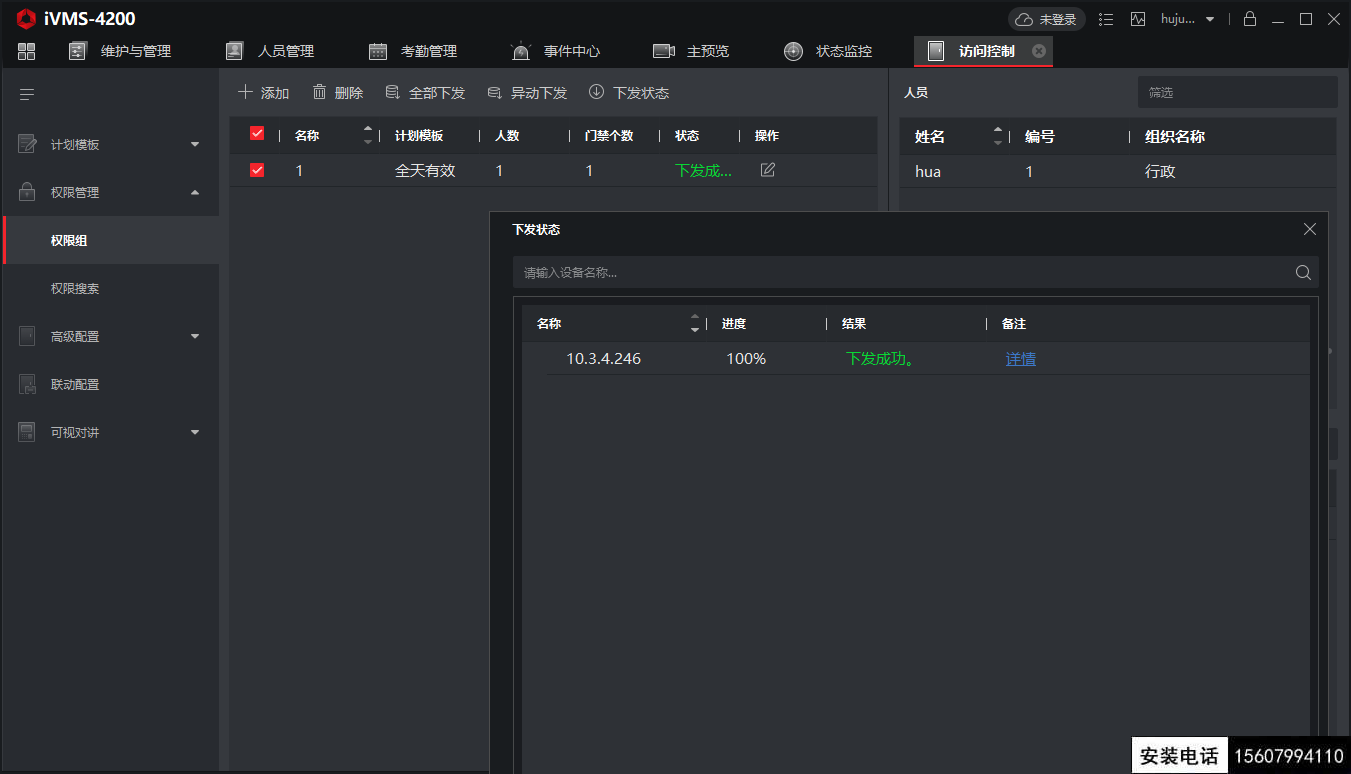Click the 添加 add button
This screenshot has height=774, width=1351.
tap(264, 93)
